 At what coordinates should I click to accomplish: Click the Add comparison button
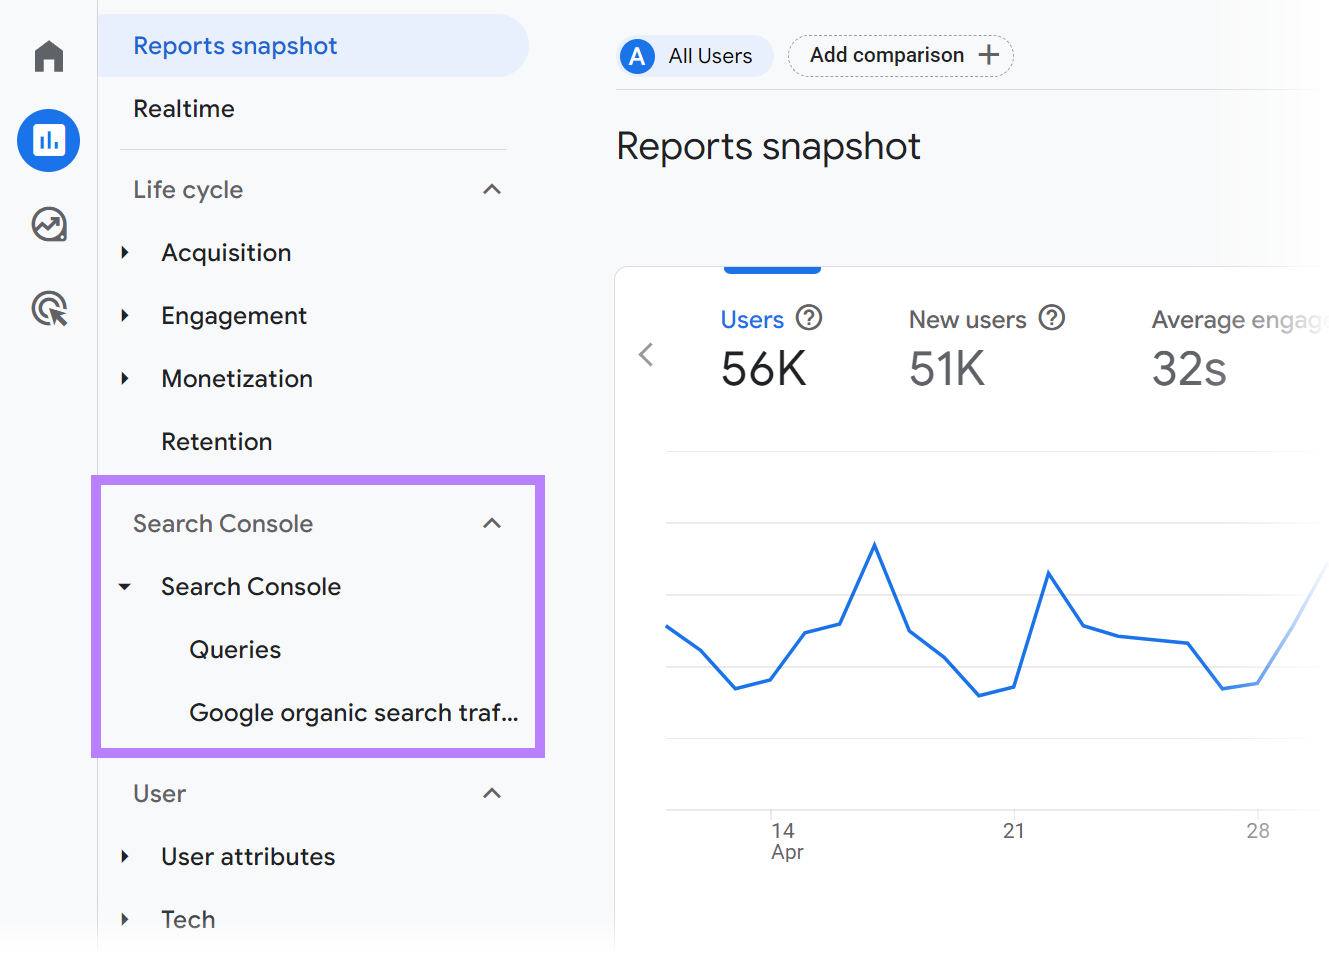(899, 55)
